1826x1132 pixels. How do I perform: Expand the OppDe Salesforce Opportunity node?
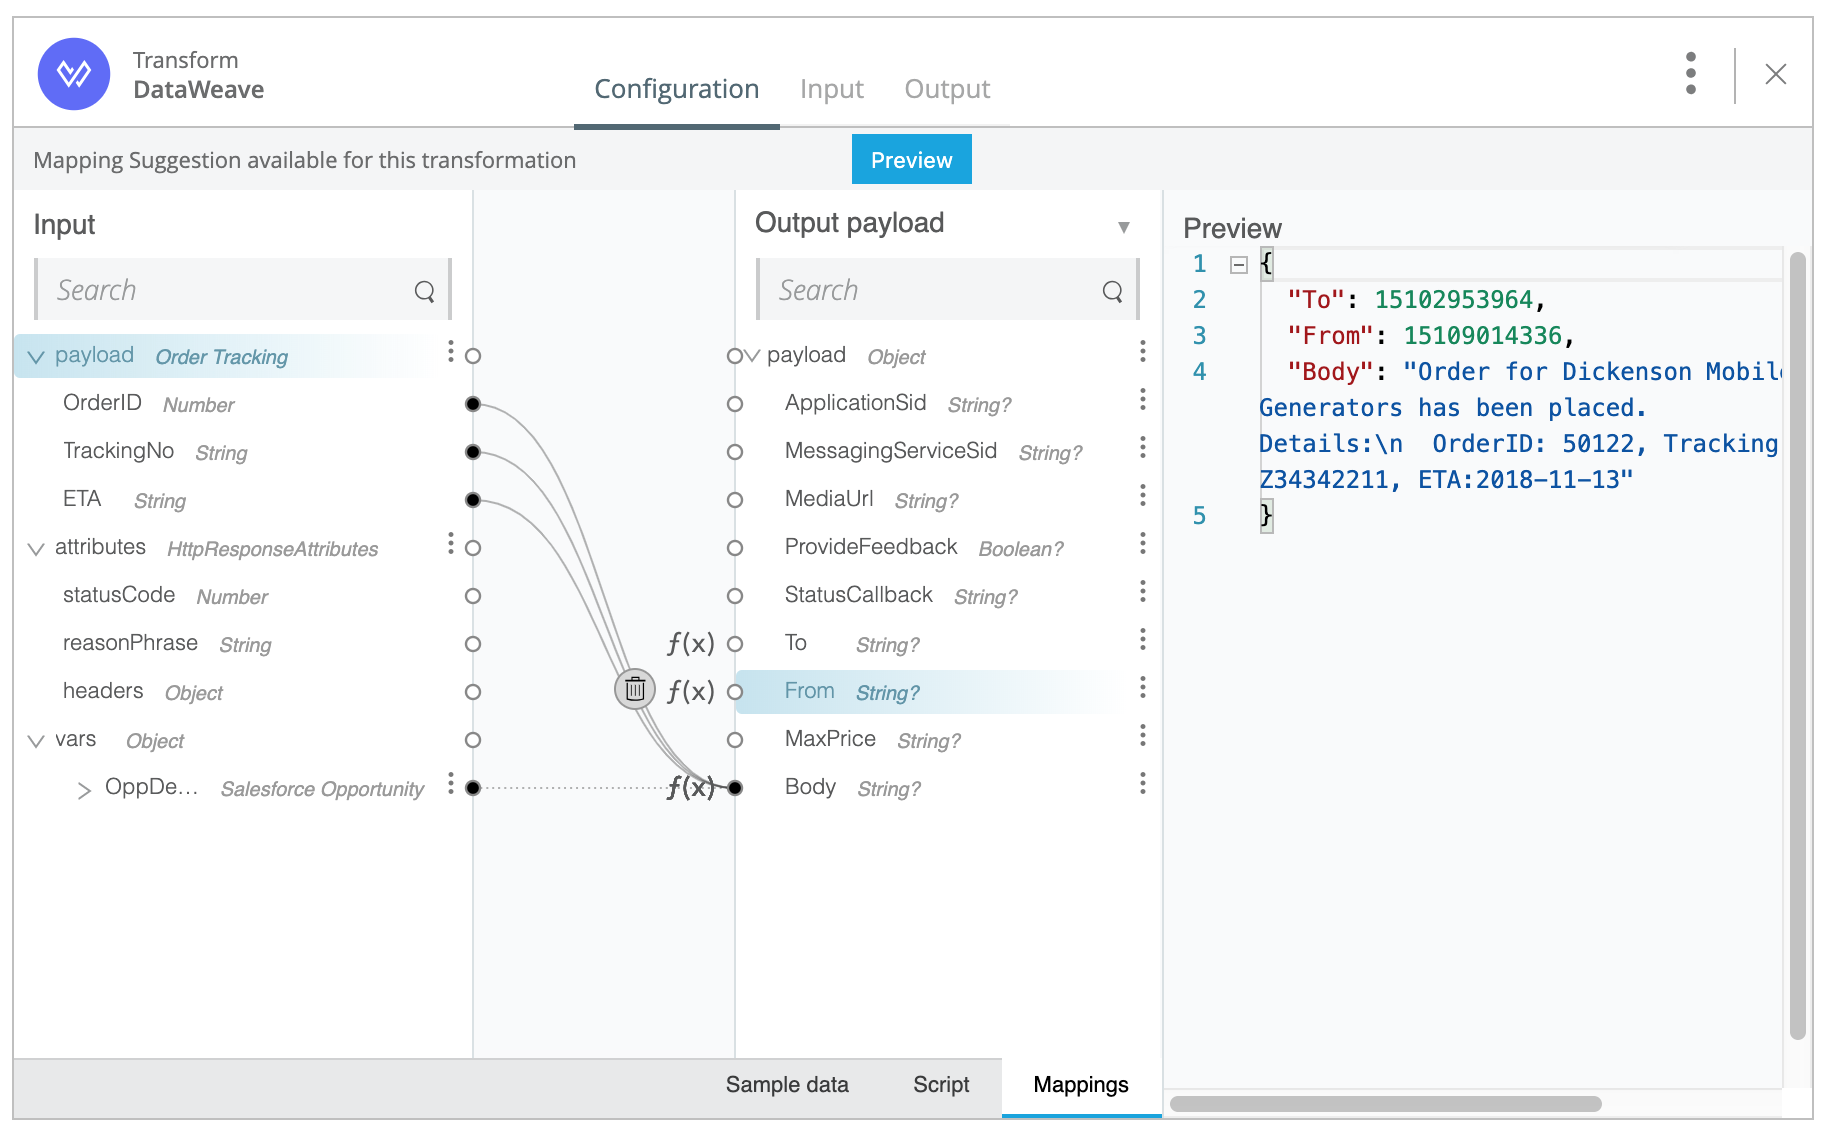(x=85, y=789)
